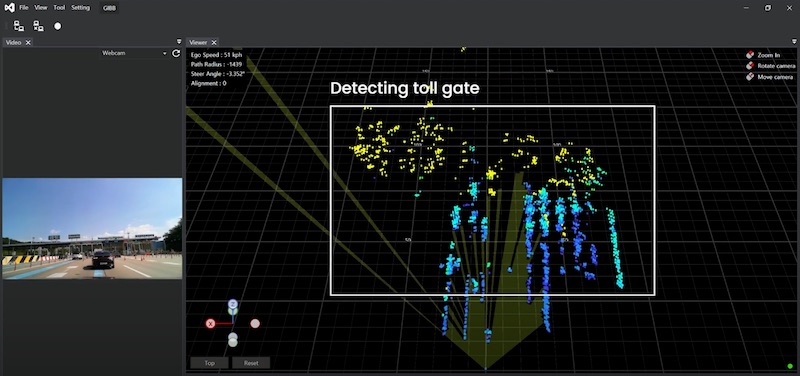Click the application logo icon
The width and height of the screenshot is (800, 376).
(x=9, y=8)
